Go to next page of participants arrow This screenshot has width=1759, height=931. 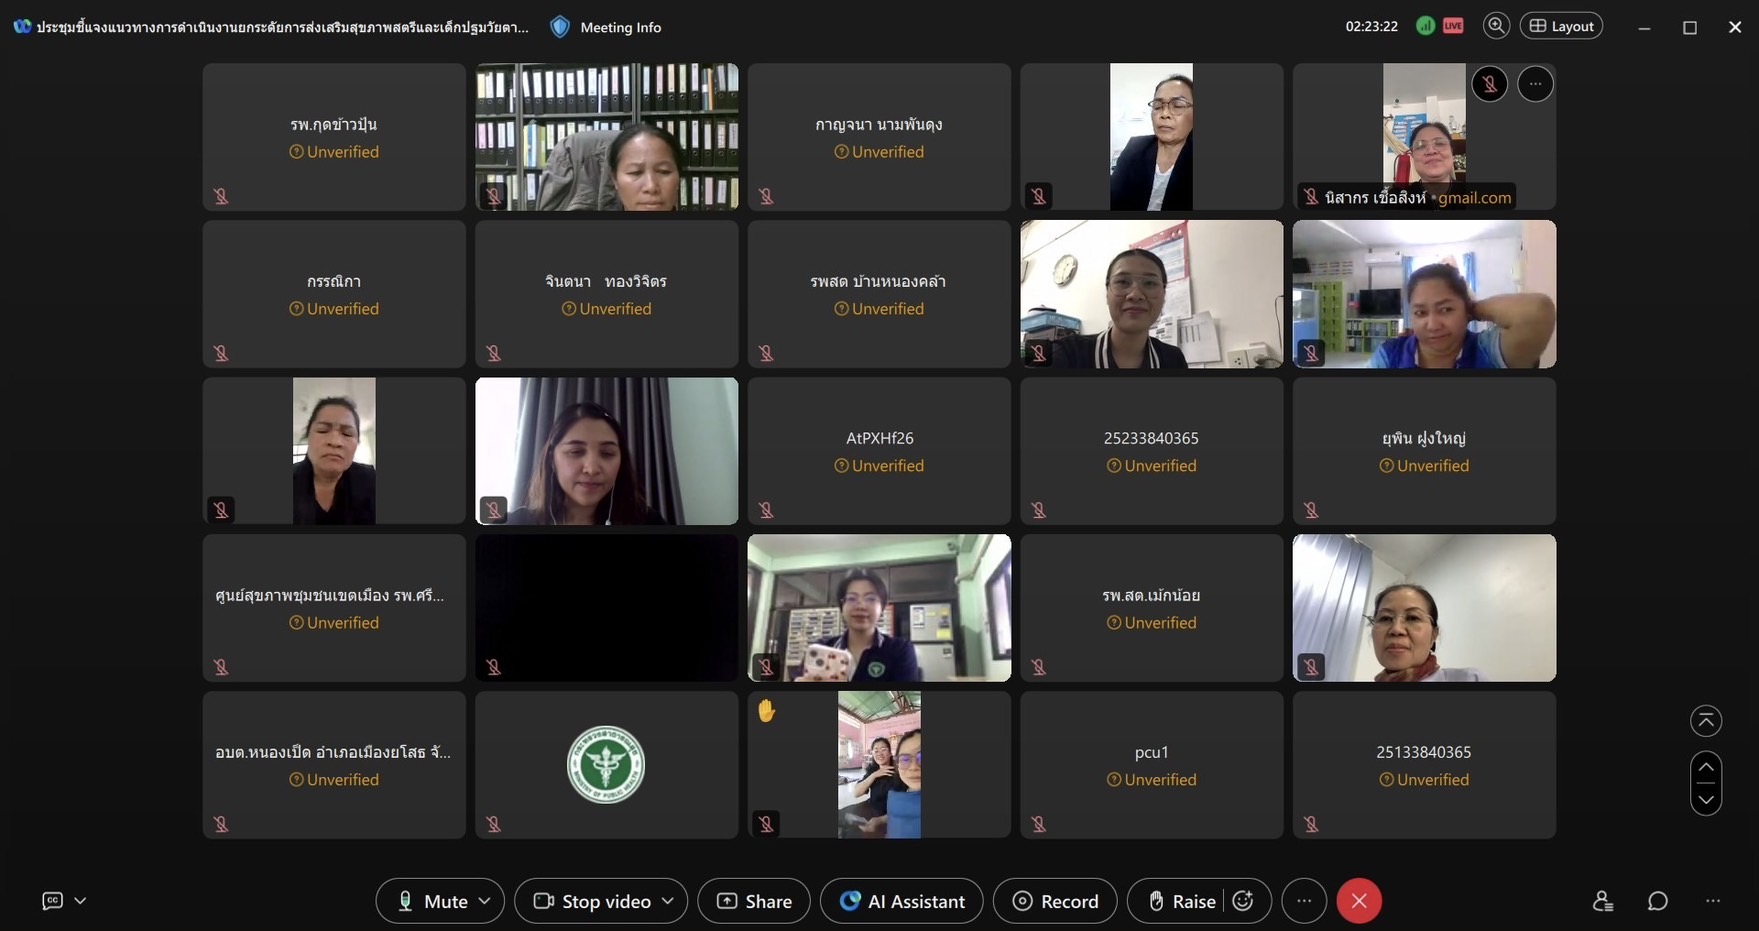1706,800
